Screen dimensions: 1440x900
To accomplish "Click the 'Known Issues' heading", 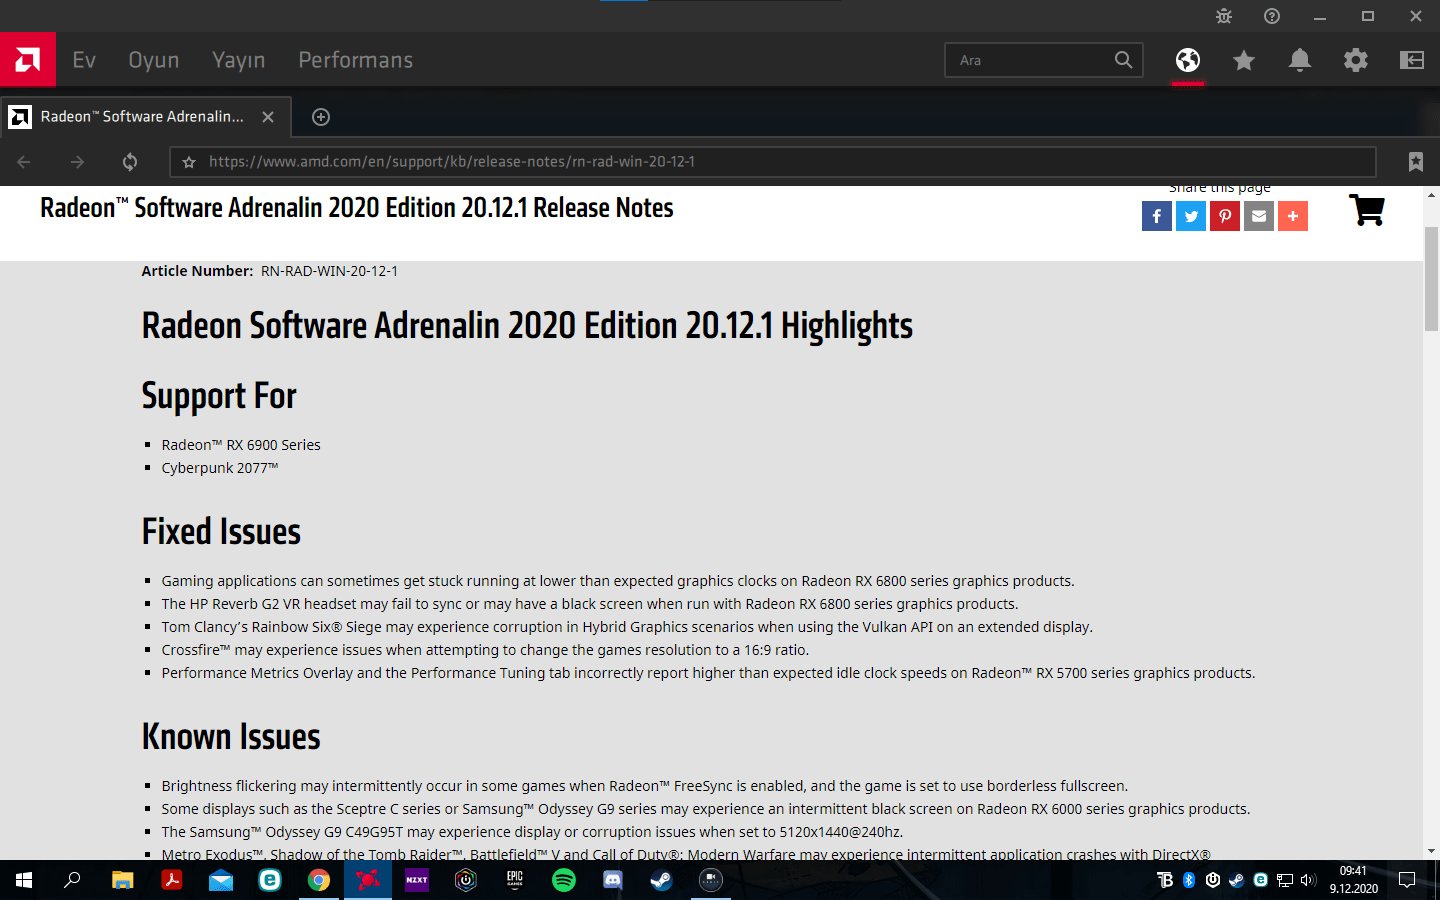I will pos(231,736).
